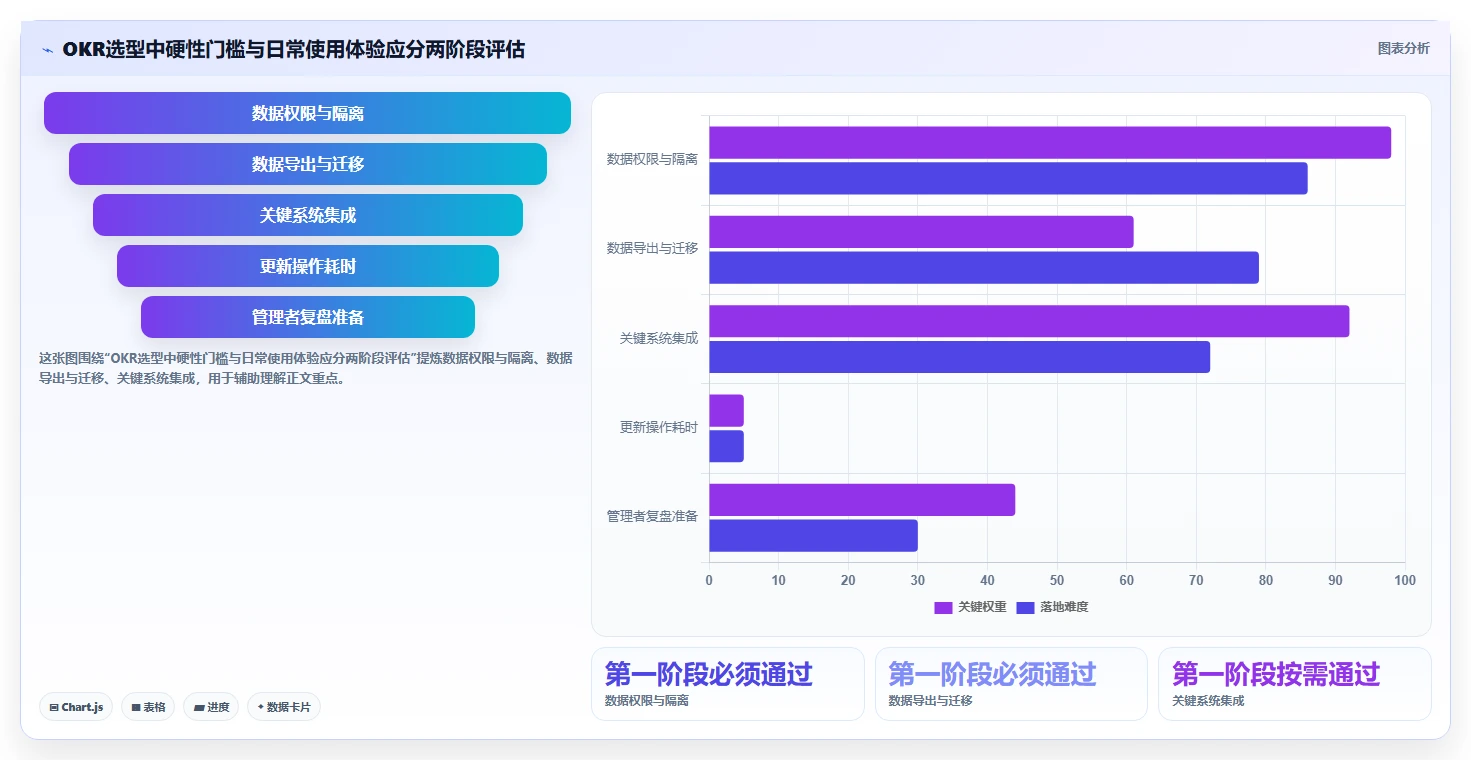
Task: Click the purple 关键权重 bar for 数据权限与隔离
Action: pyautogui.click(x=1050, y=143)
